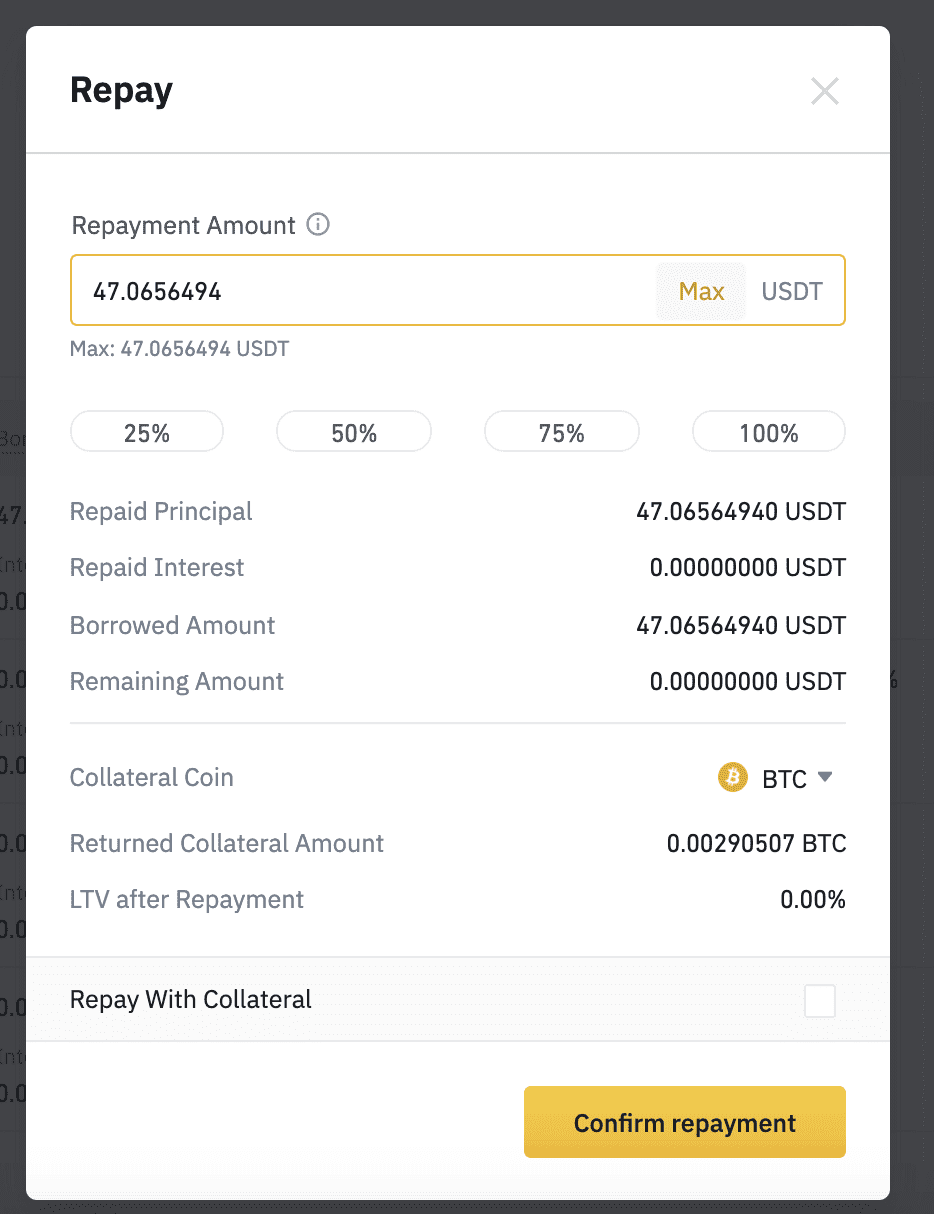Select the 25% repayment option

pos(147,433)
